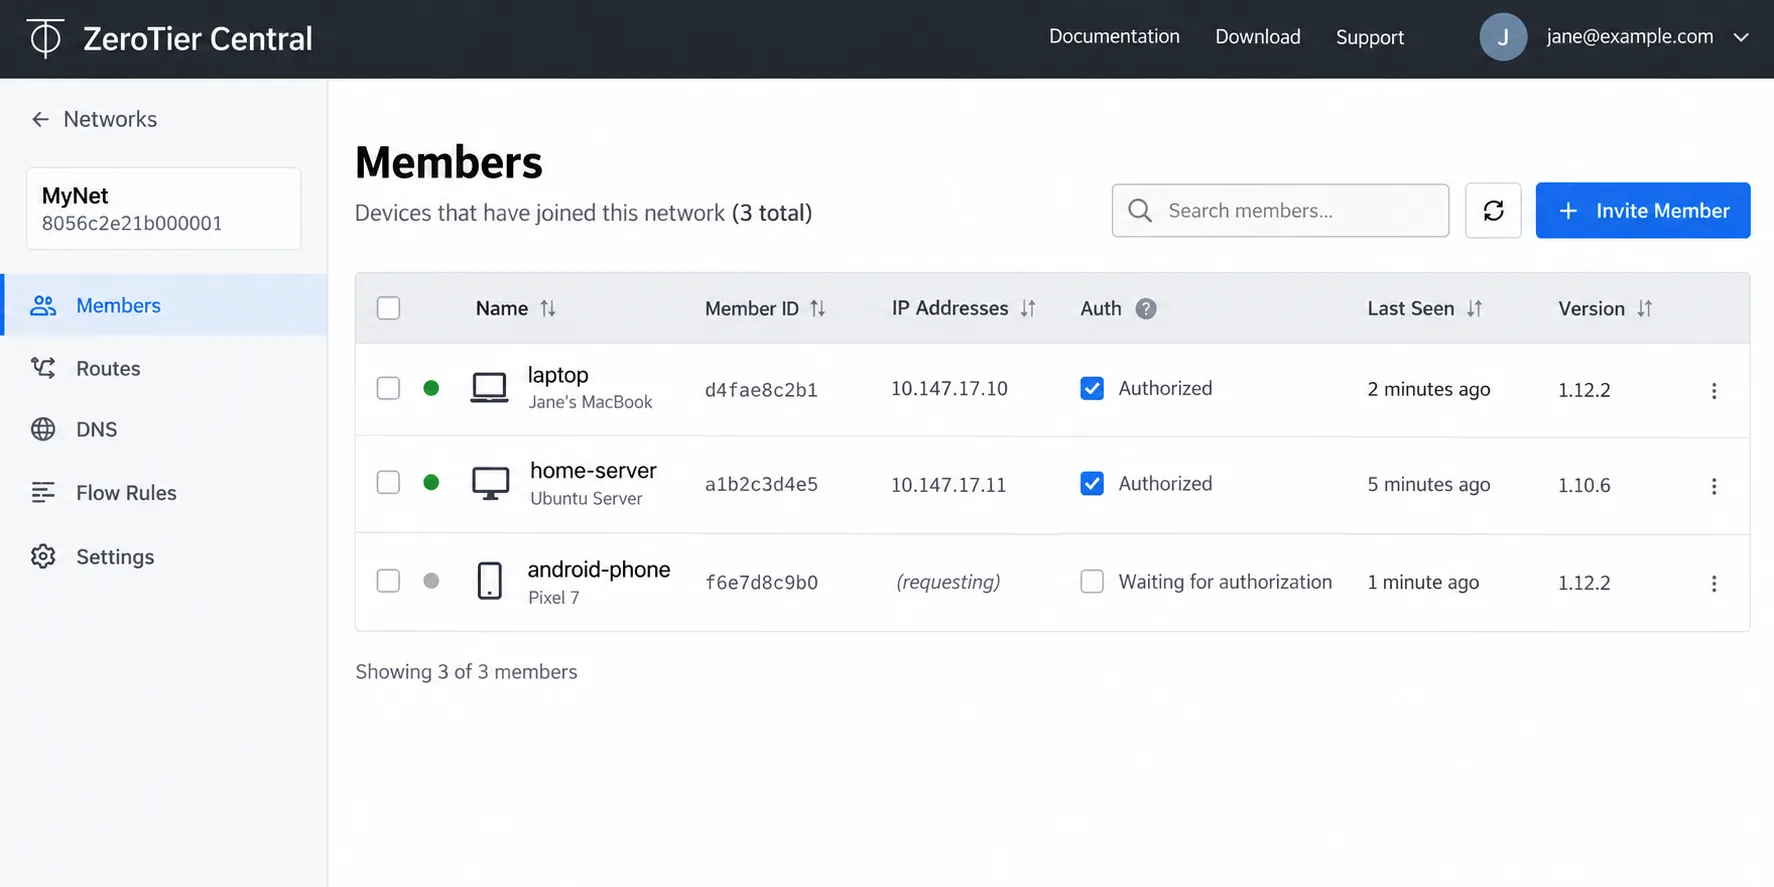Viewport: 1774px width, 887px height.
Task: Select the laptop row checkbox
Action: (388, 388)
